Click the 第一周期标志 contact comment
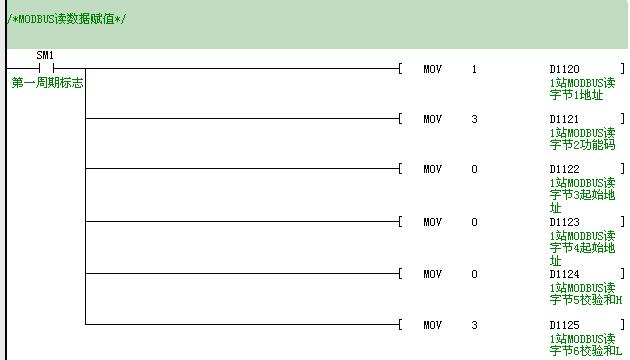 47,83
